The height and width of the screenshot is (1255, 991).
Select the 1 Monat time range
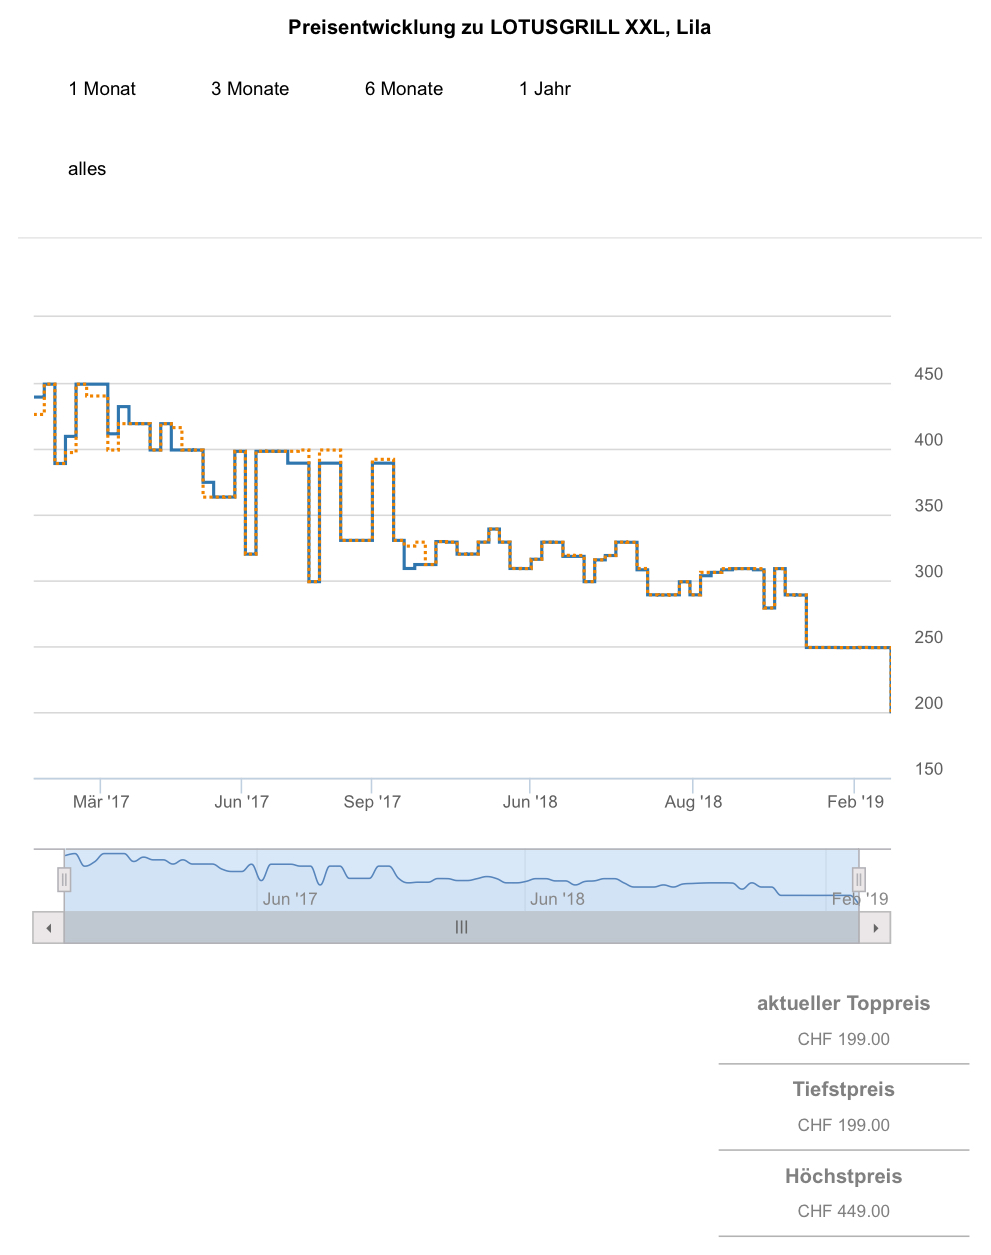click(x=102, y=89)
